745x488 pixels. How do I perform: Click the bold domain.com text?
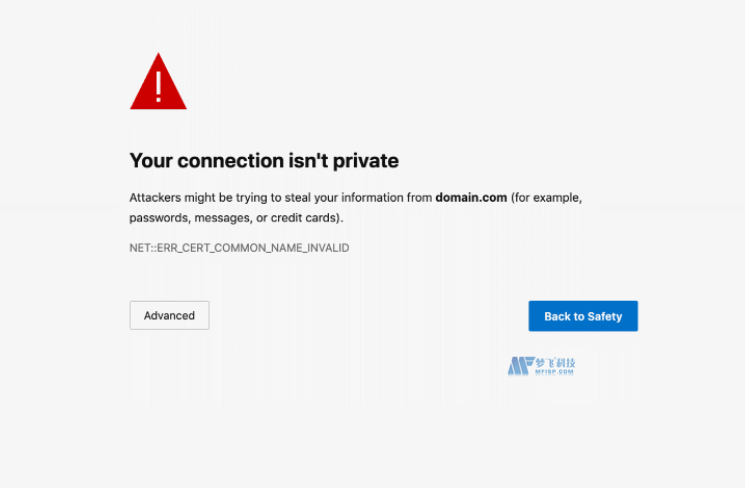[x=471, y=198]
